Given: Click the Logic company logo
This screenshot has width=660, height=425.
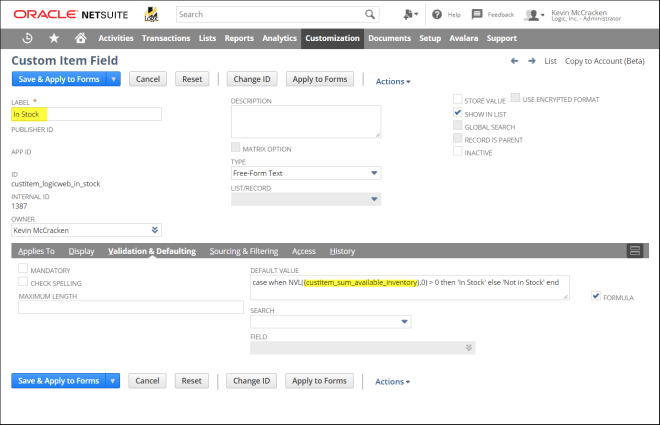Looking at the screenshot, I should [151, 15].
